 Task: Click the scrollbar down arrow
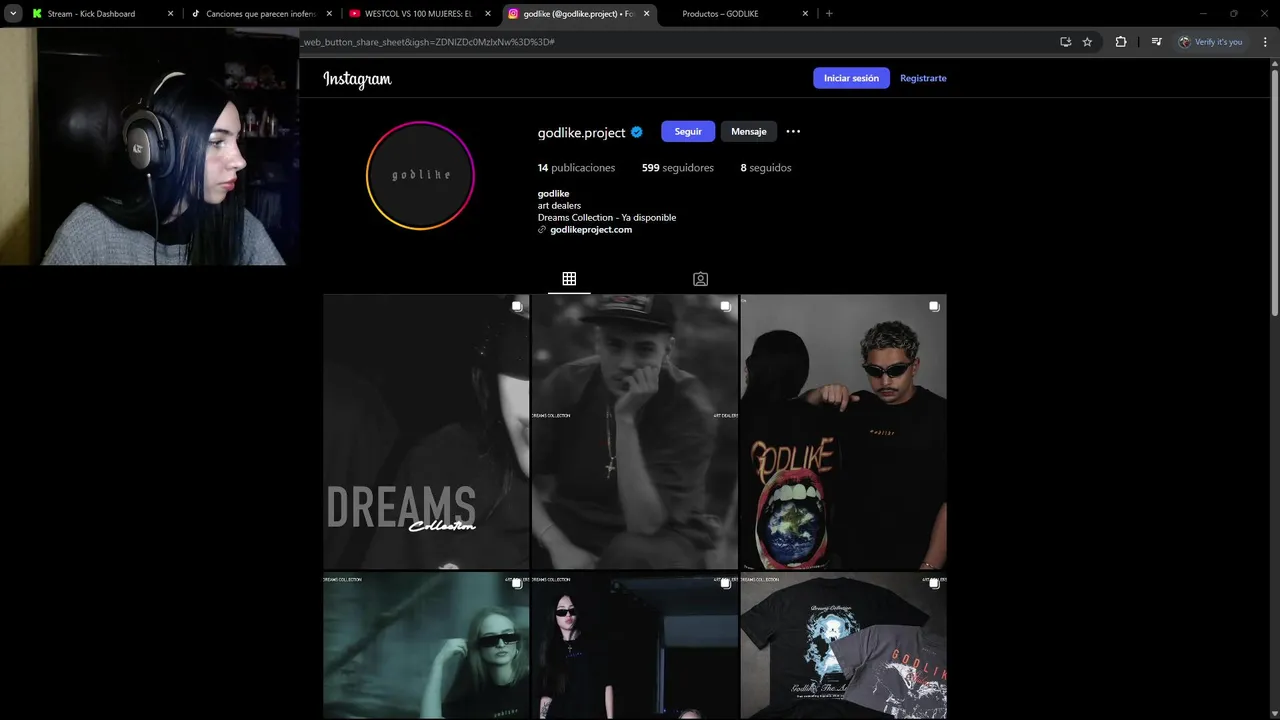coord(1274,713)
